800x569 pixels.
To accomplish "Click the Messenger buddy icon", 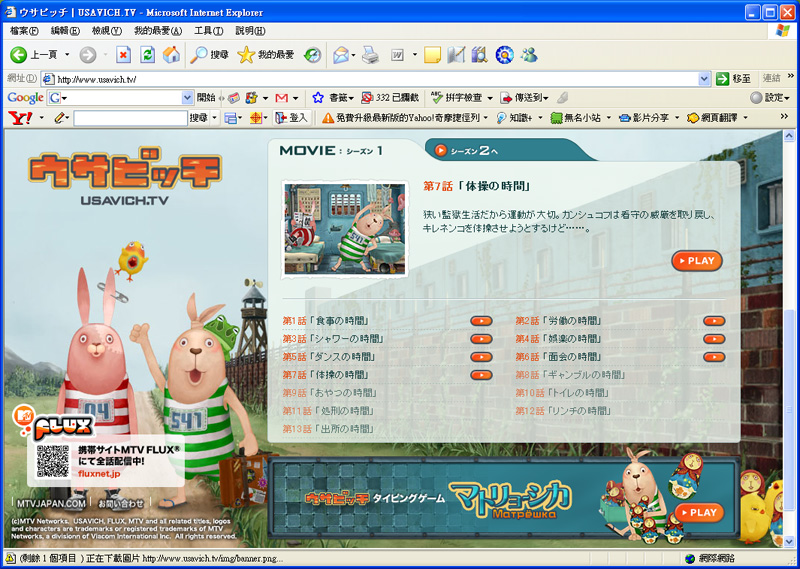I will (529, 55).
